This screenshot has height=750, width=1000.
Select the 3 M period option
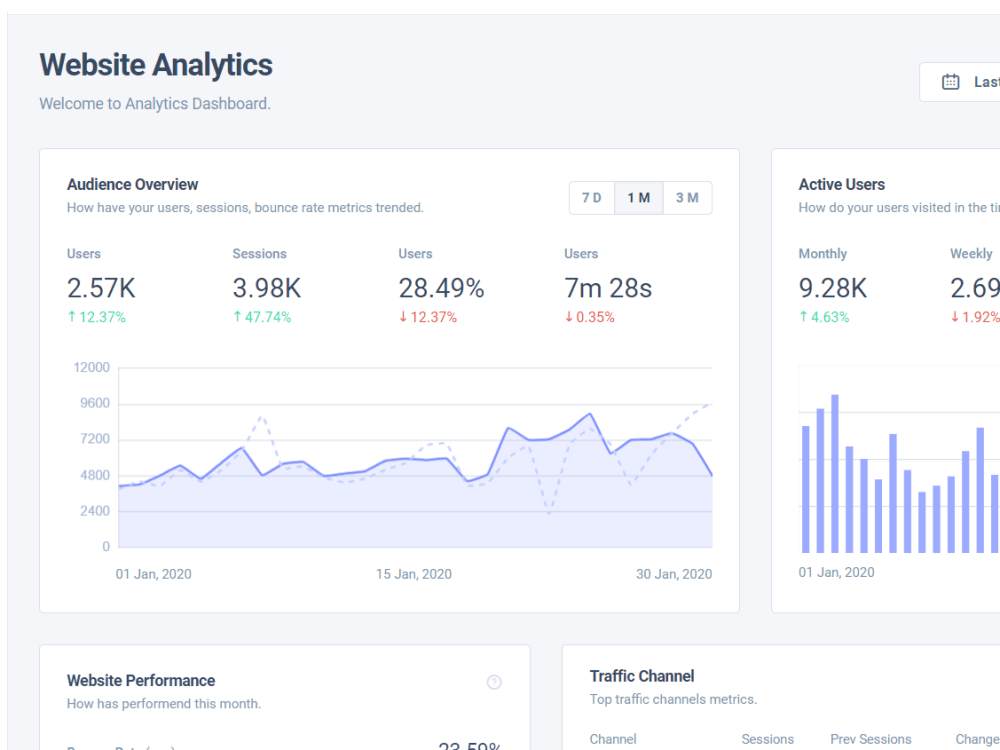click(687, 198)
